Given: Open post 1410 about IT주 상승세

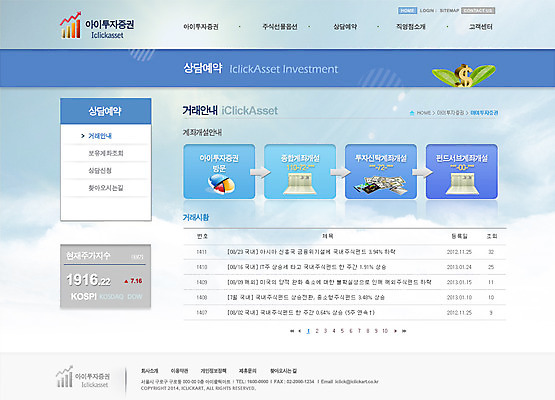Looking at the screenshot, I should click(307, 267).
